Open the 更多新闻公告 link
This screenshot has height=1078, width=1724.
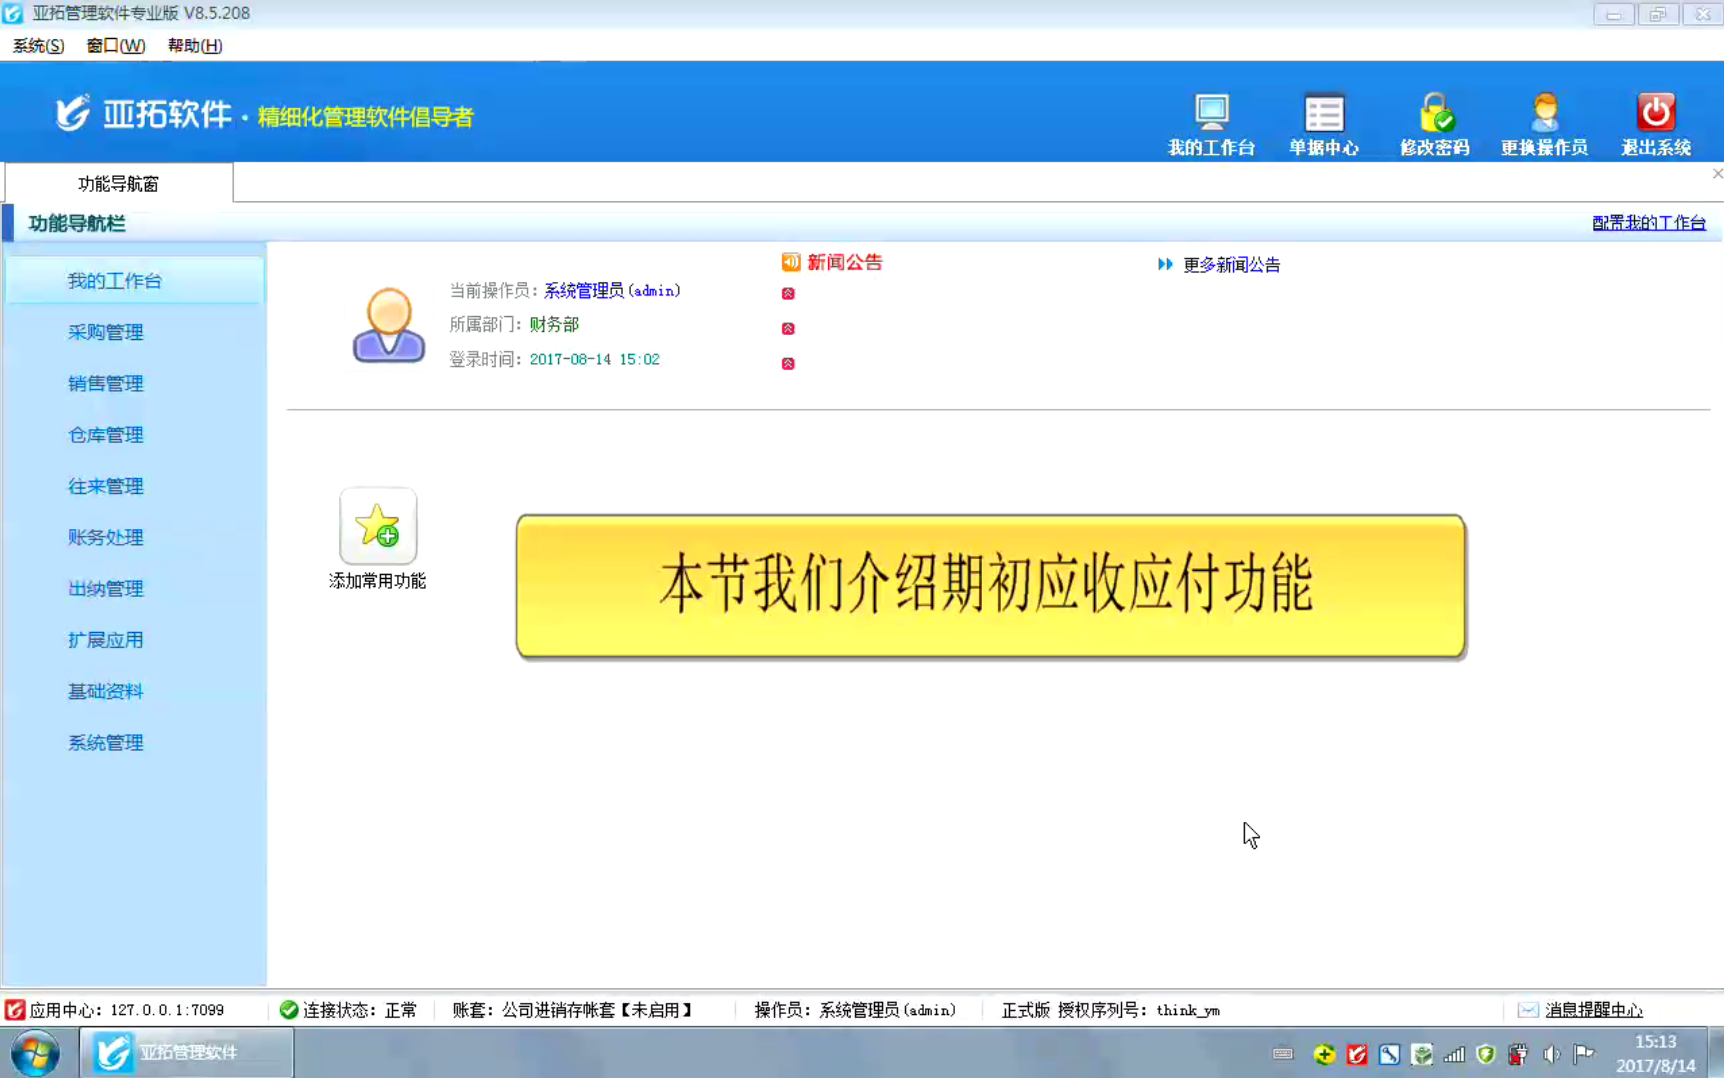coord(1230,265)
